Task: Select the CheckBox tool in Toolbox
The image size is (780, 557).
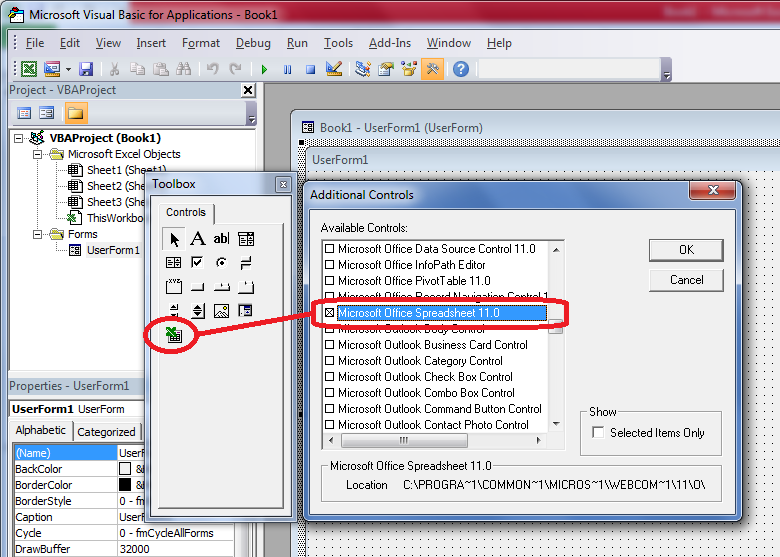Action: click(197, 263)
